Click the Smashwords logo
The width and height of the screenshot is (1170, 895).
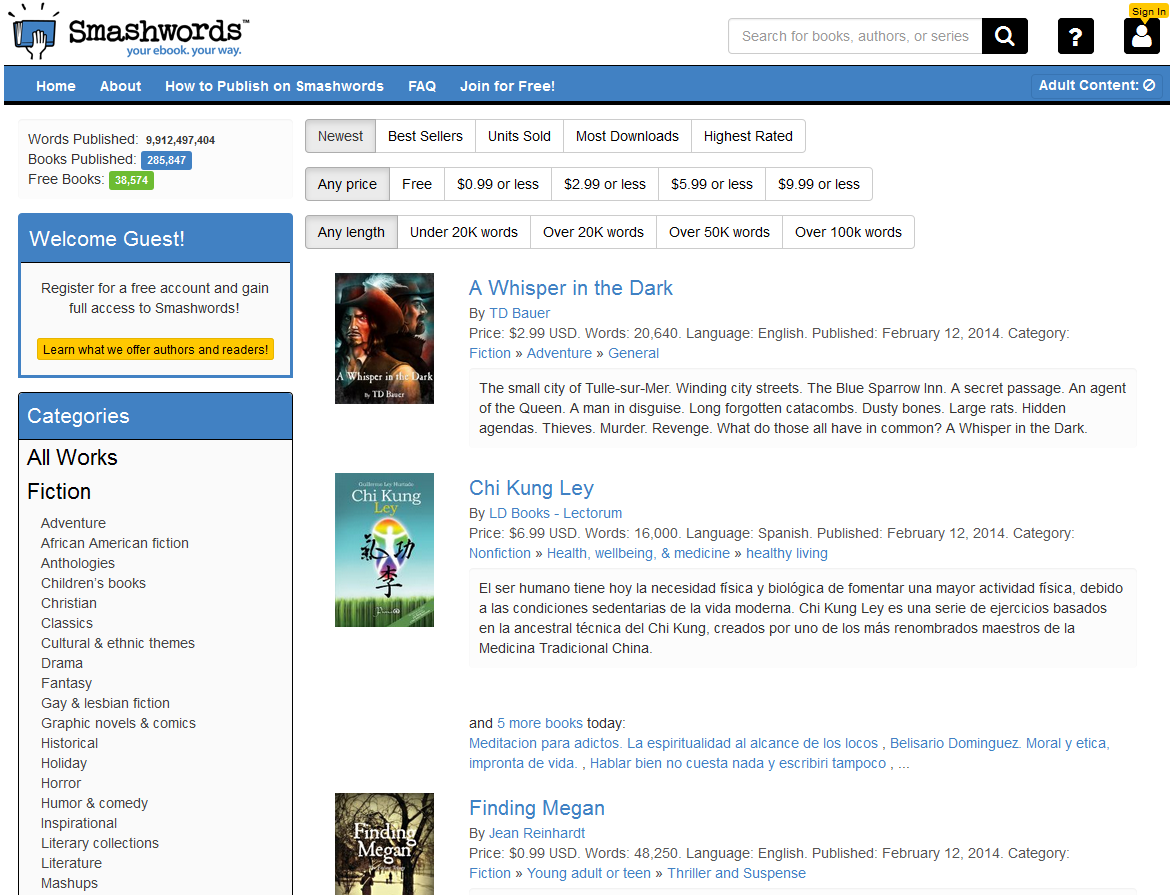[129, 31]
